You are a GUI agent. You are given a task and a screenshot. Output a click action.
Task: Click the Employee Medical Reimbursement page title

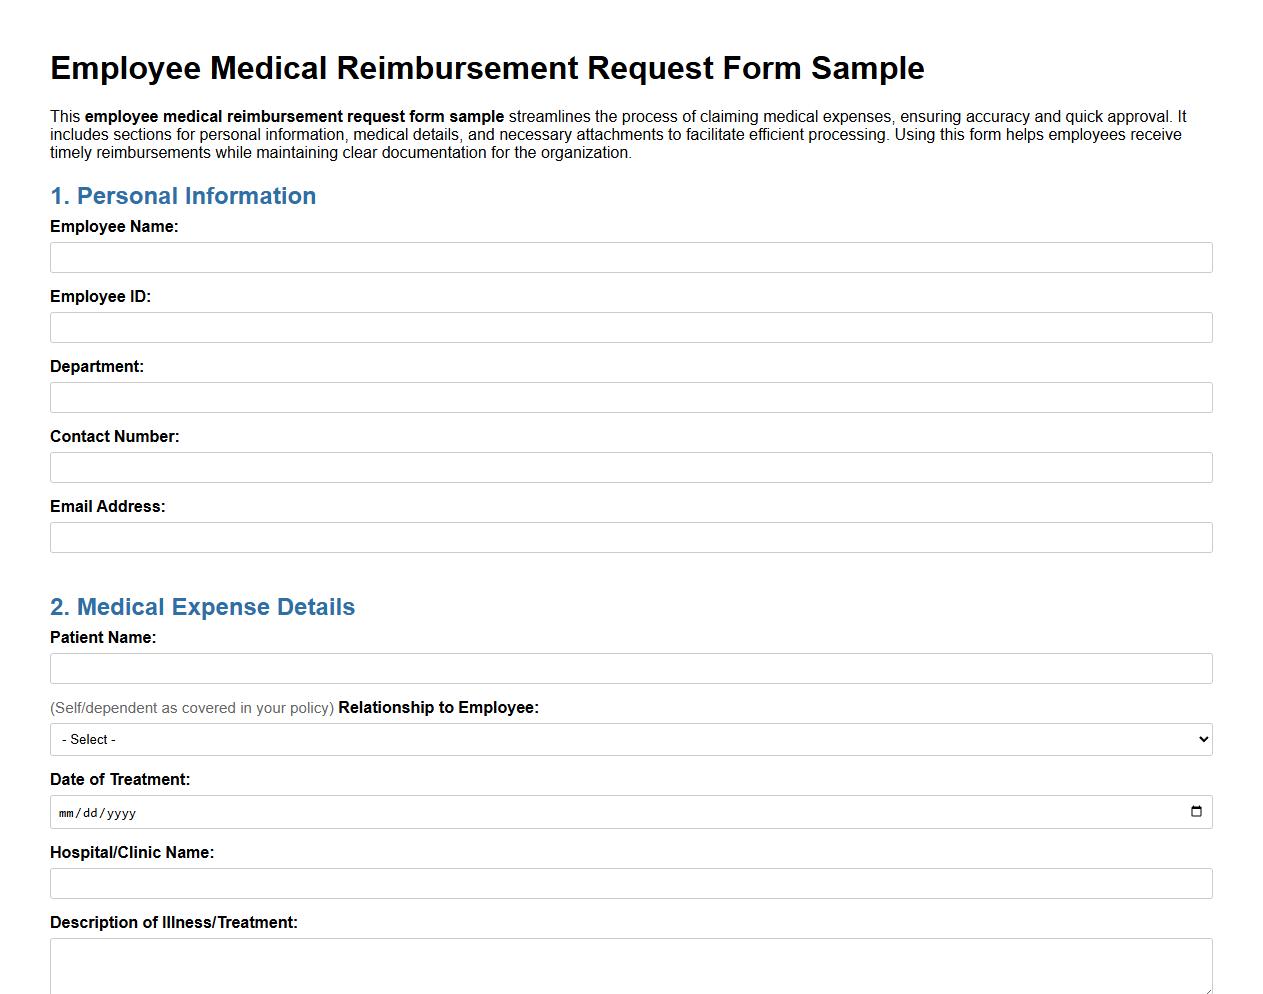point(487,68)
